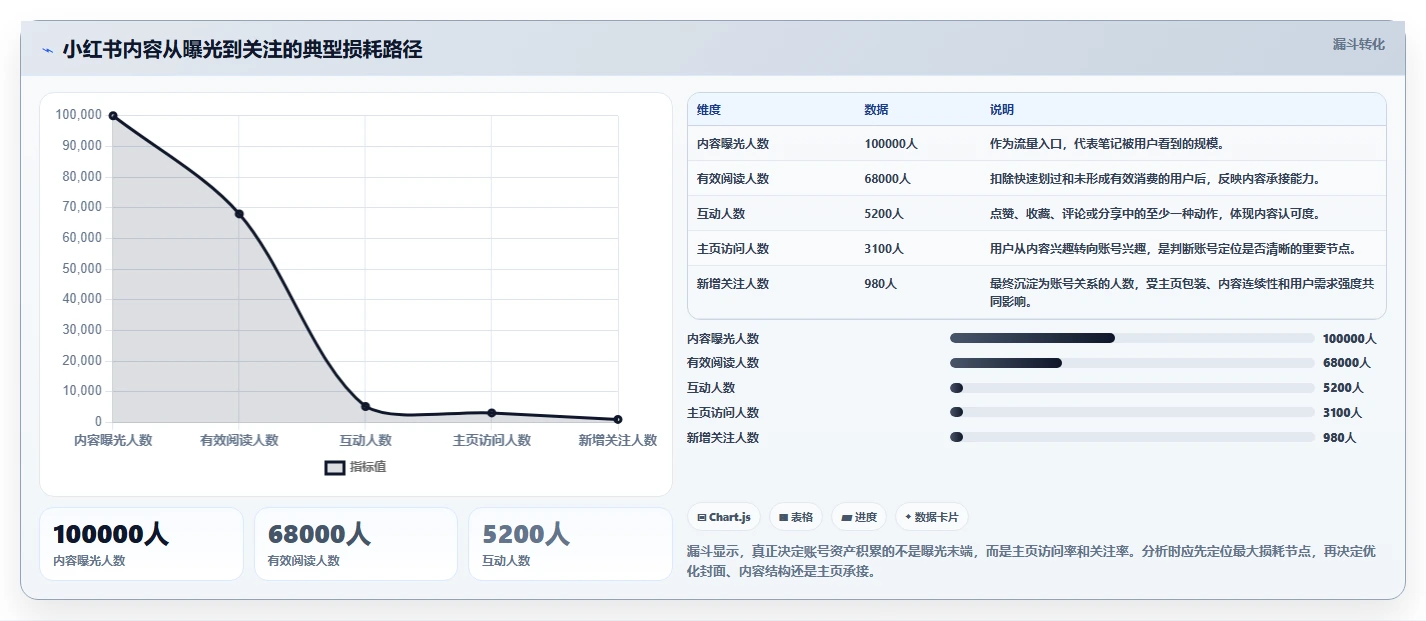Click the x-axis label 主页访问人数
1426x621 pixels.
click(492, 440)
